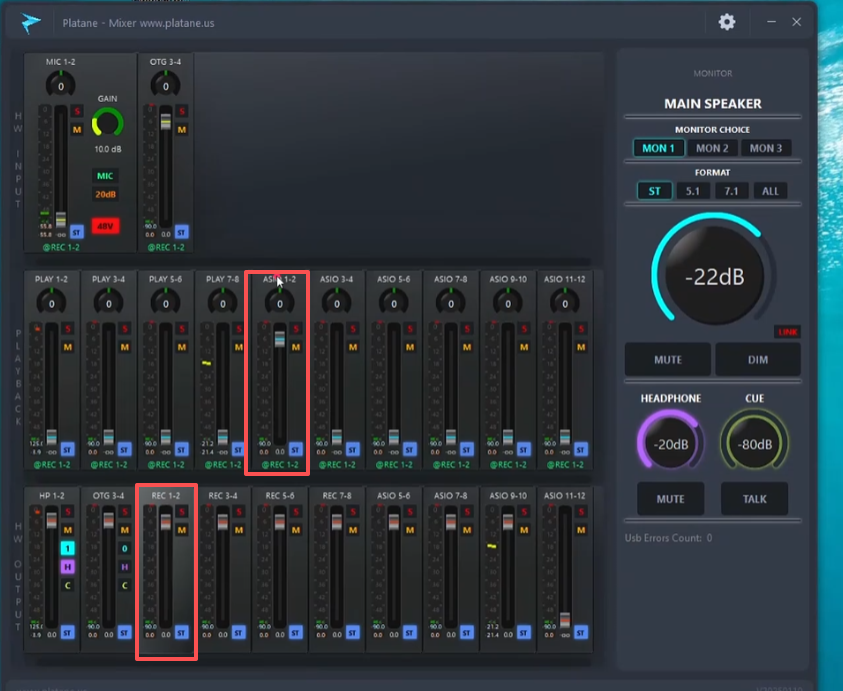Click the REC 1-2 output fader handle
Screen dimensions: 843x691
point(165,523)
